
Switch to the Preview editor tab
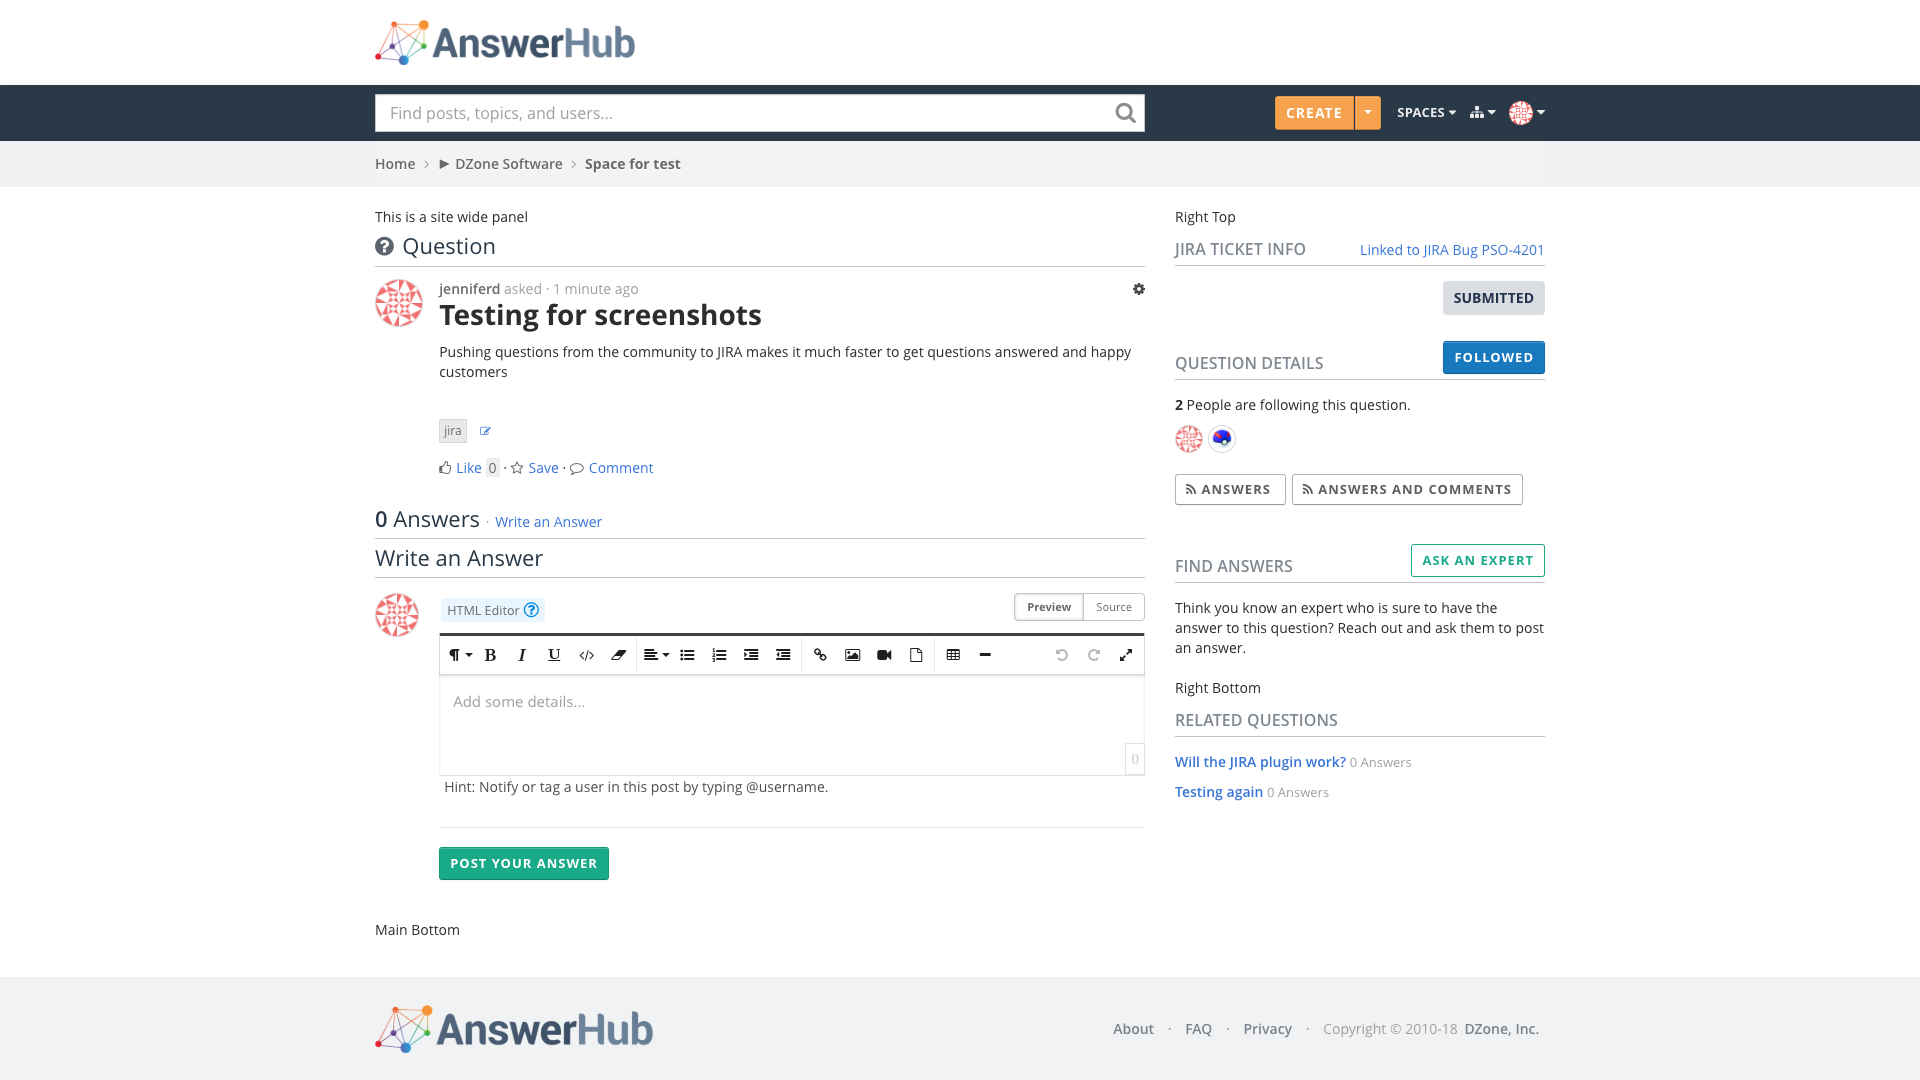click(1049, 607)
